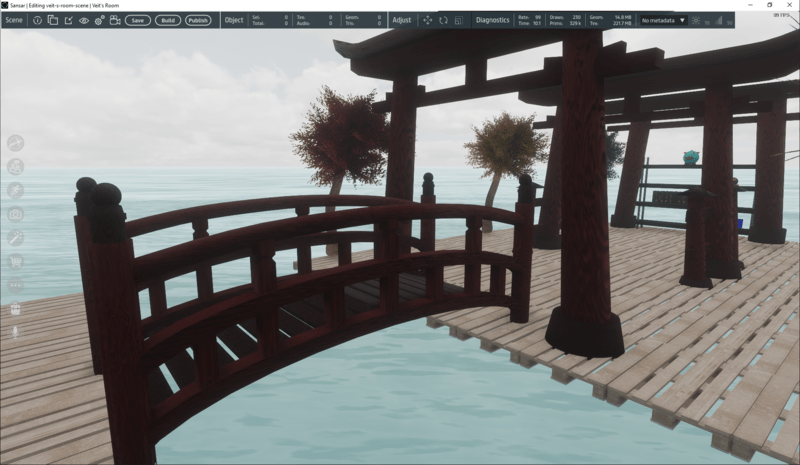Click the edit/export scene icon
800x465 pixels.
(x=68, y=20)
